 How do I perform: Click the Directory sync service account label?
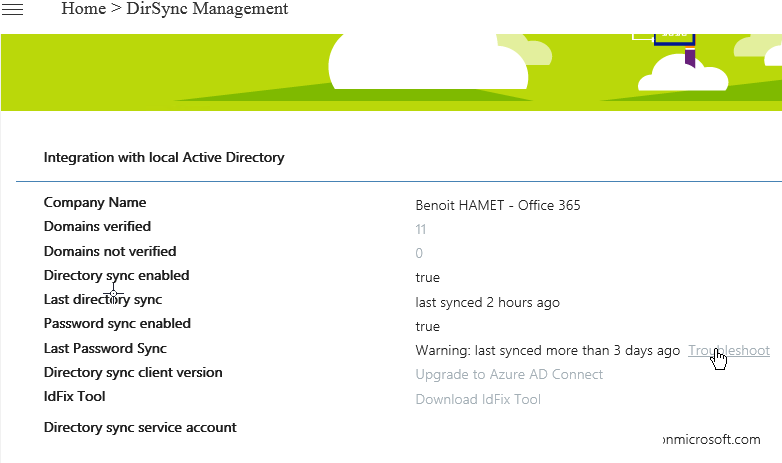pyautogui.click(x=140, y=427)
